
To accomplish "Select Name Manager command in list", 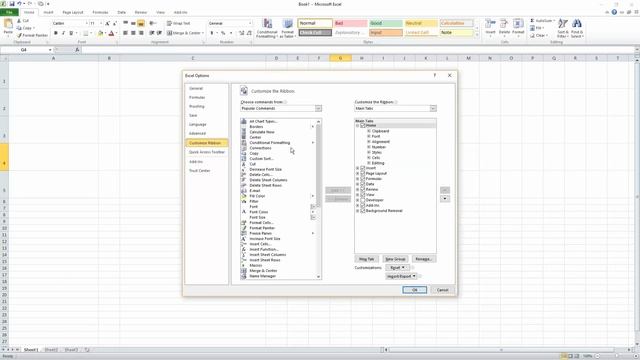I will click(x=262, y=276).
